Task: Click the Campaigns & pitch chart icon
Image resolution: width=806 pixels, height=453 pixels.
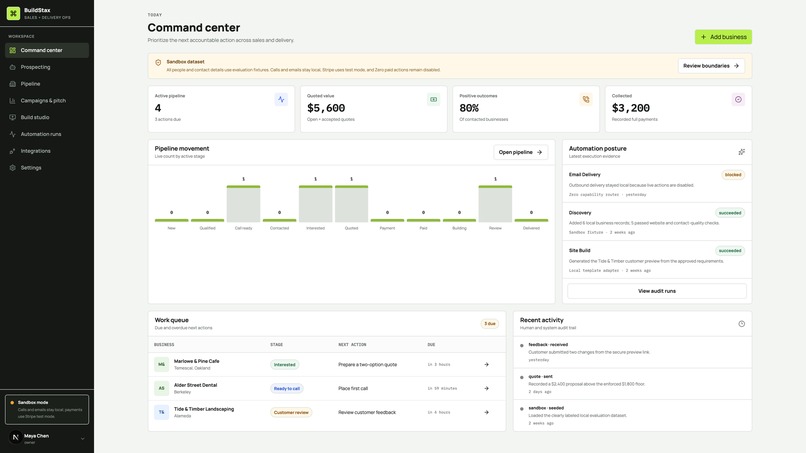Action: coord(12,101)
